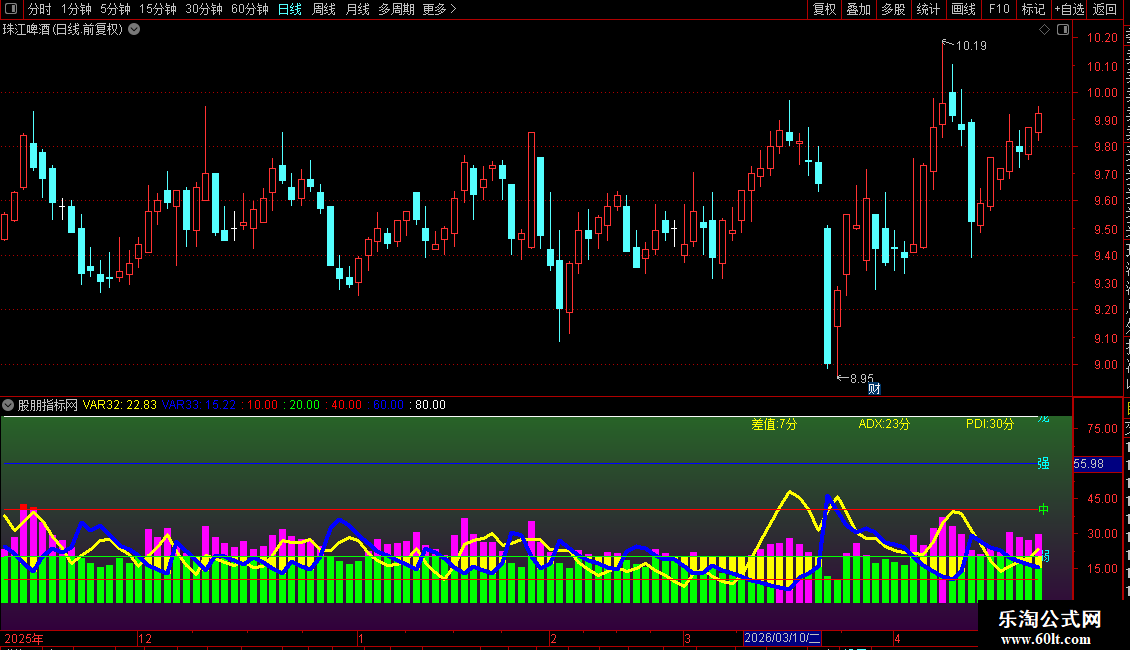1130x650 pixels.
Task: Select the 60分钟 period tab
Action: [x=249, y=9]
